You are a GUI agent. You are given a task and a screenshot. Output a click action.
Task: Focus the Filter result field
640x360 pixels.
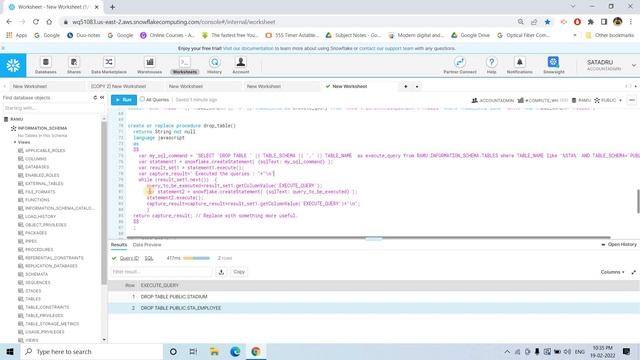coord(161,272)
